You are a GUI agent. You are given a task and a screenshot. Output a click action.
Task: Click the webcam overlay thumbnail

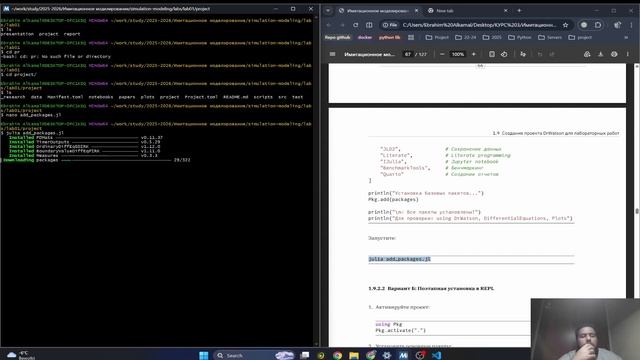[x=585, y=329]
